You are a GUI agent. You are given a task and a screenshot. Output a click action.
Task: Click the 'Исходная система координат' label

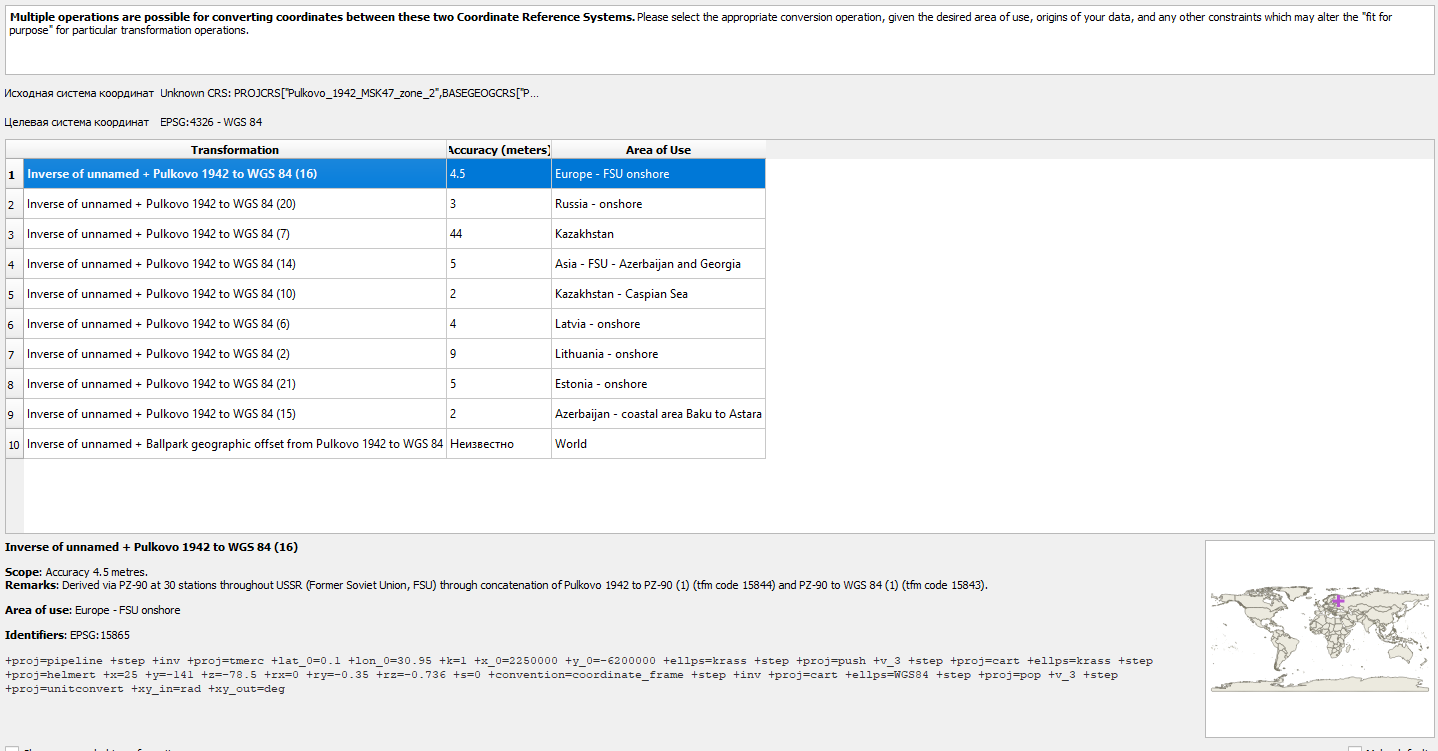(79, 93)
